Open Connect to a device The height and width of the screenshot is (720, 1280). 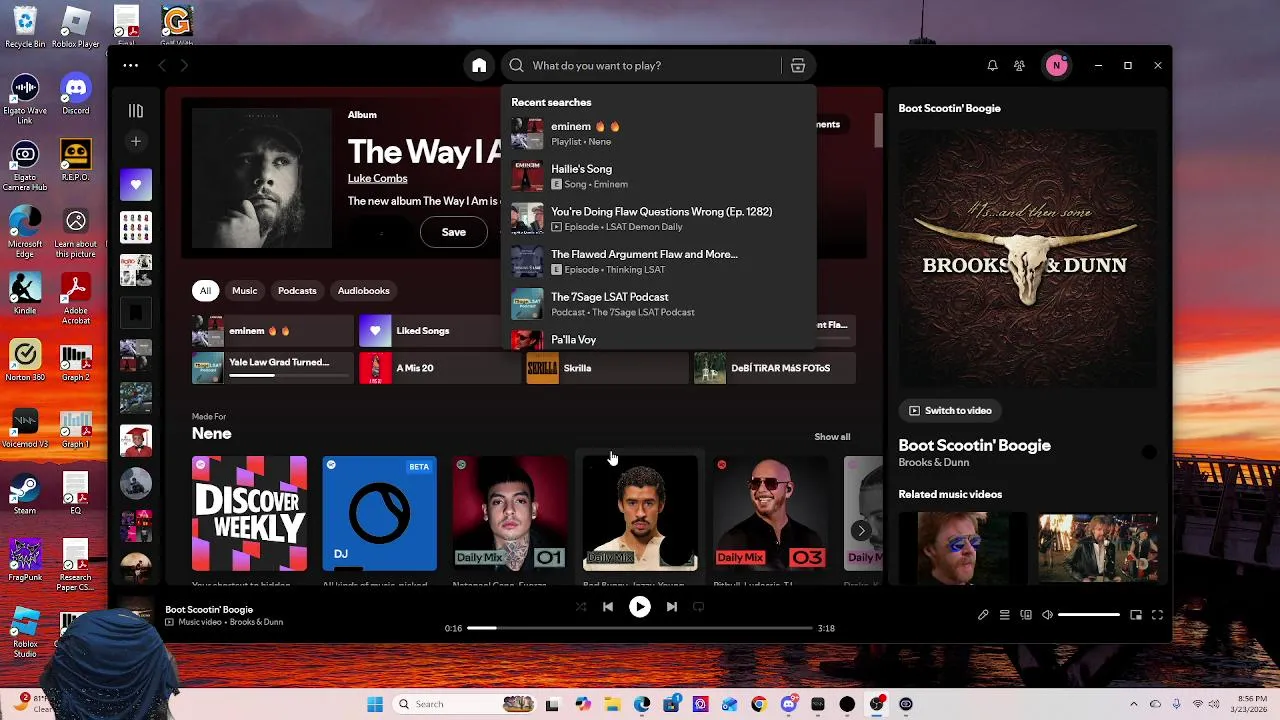tap(1026, 615)
